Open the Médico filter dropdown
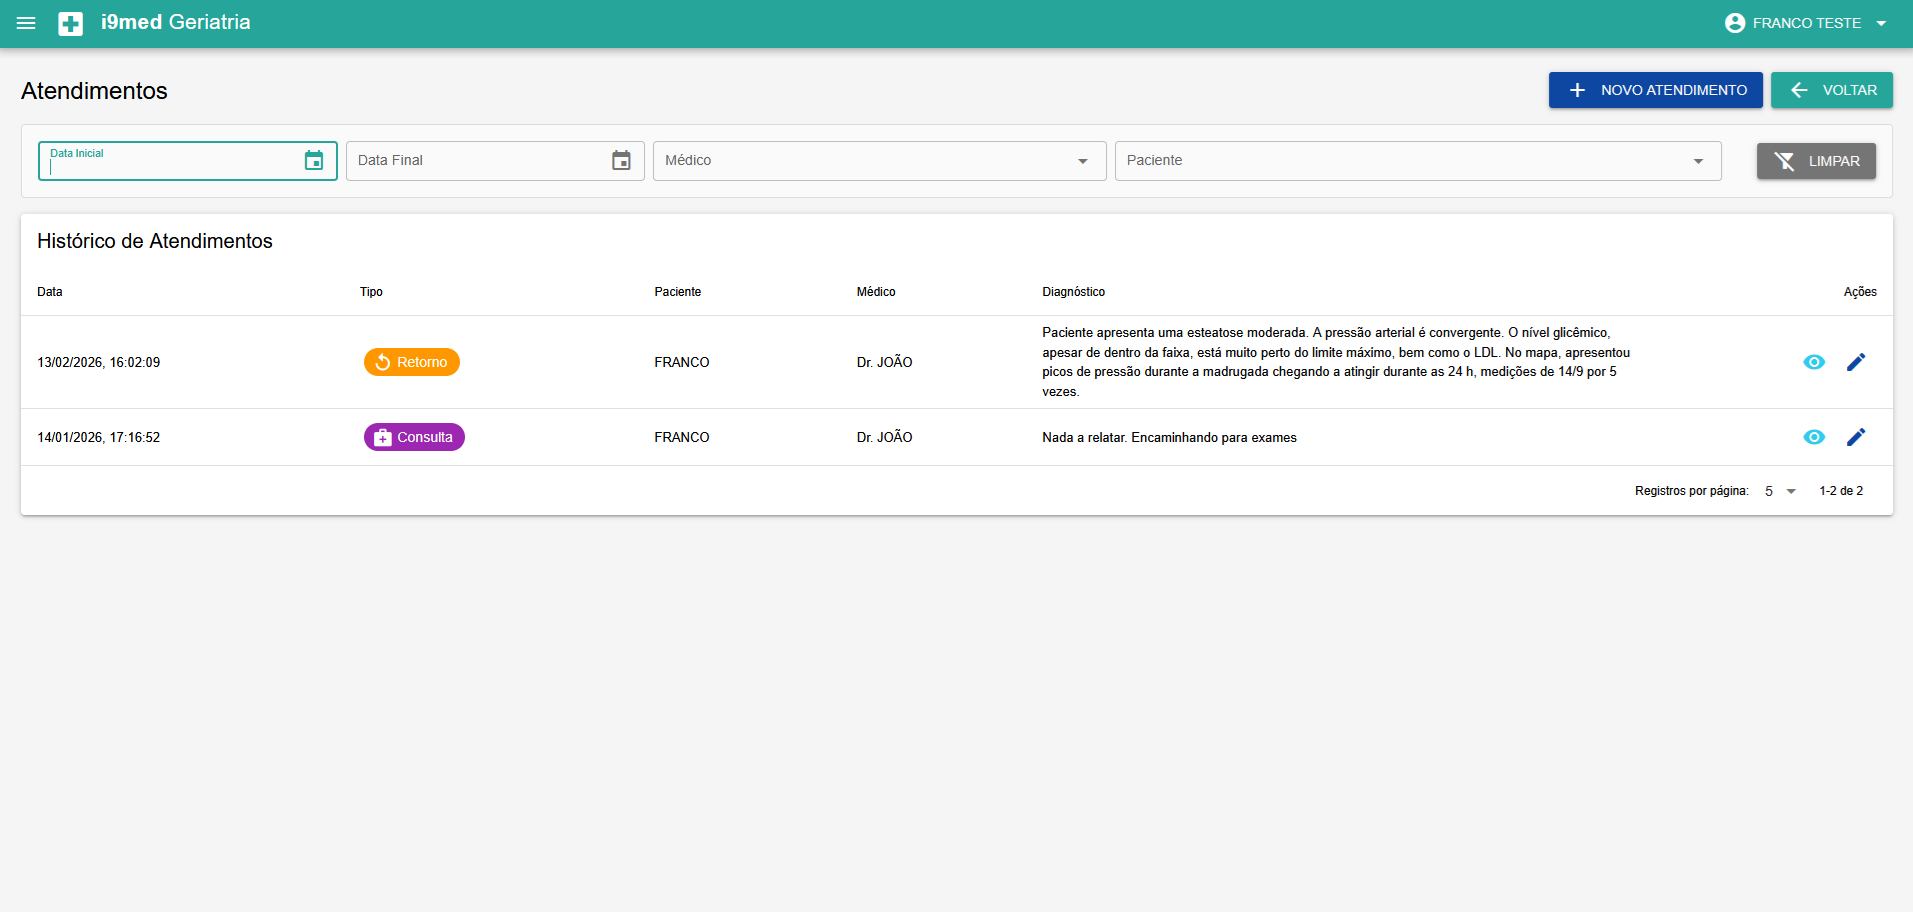Screen dimensions: 1913x912 (x=880, y=161)
